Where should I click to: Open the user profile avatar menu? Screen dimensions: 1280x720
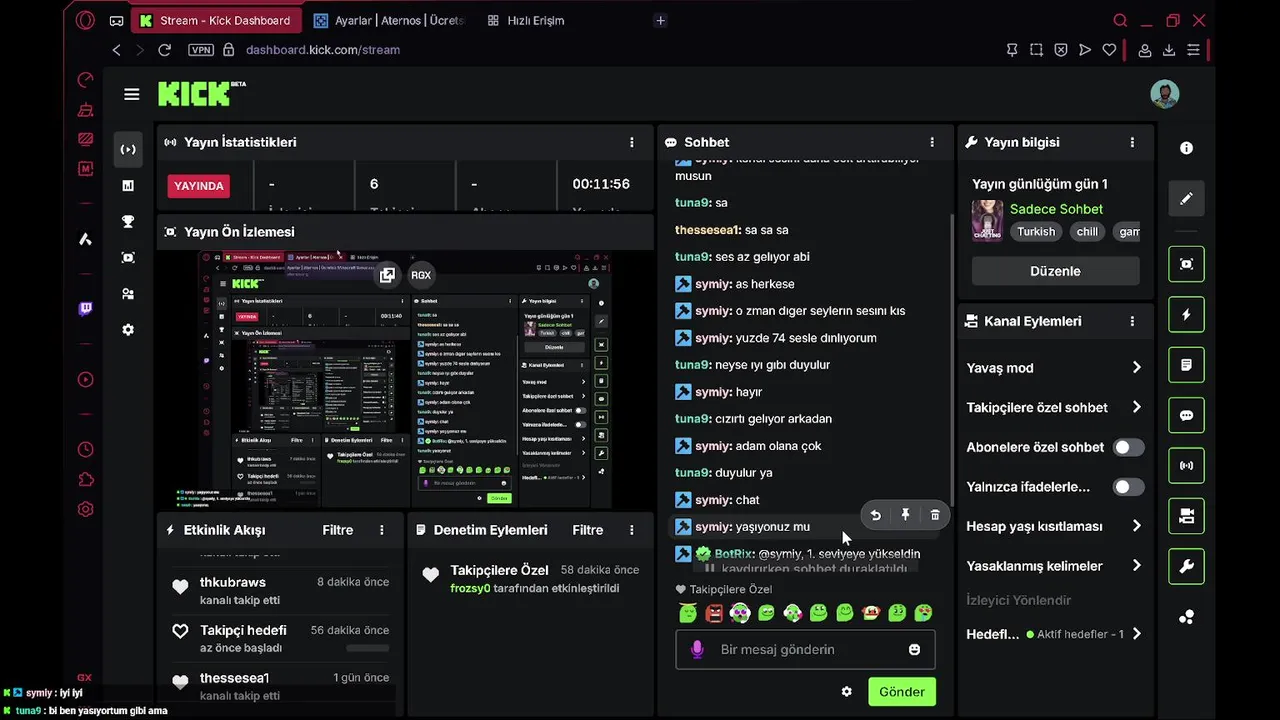1164,94
